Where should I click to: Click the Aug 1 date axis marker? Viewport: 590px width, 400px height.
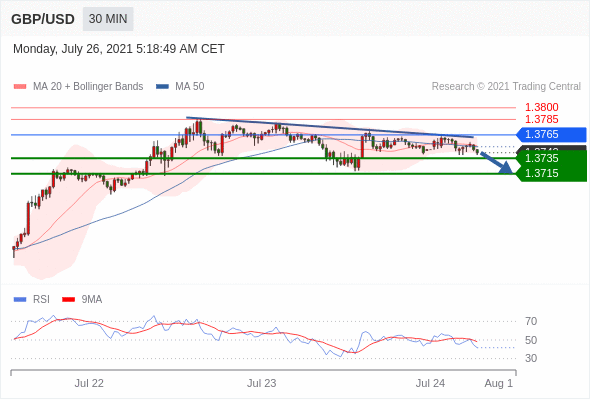499,383
